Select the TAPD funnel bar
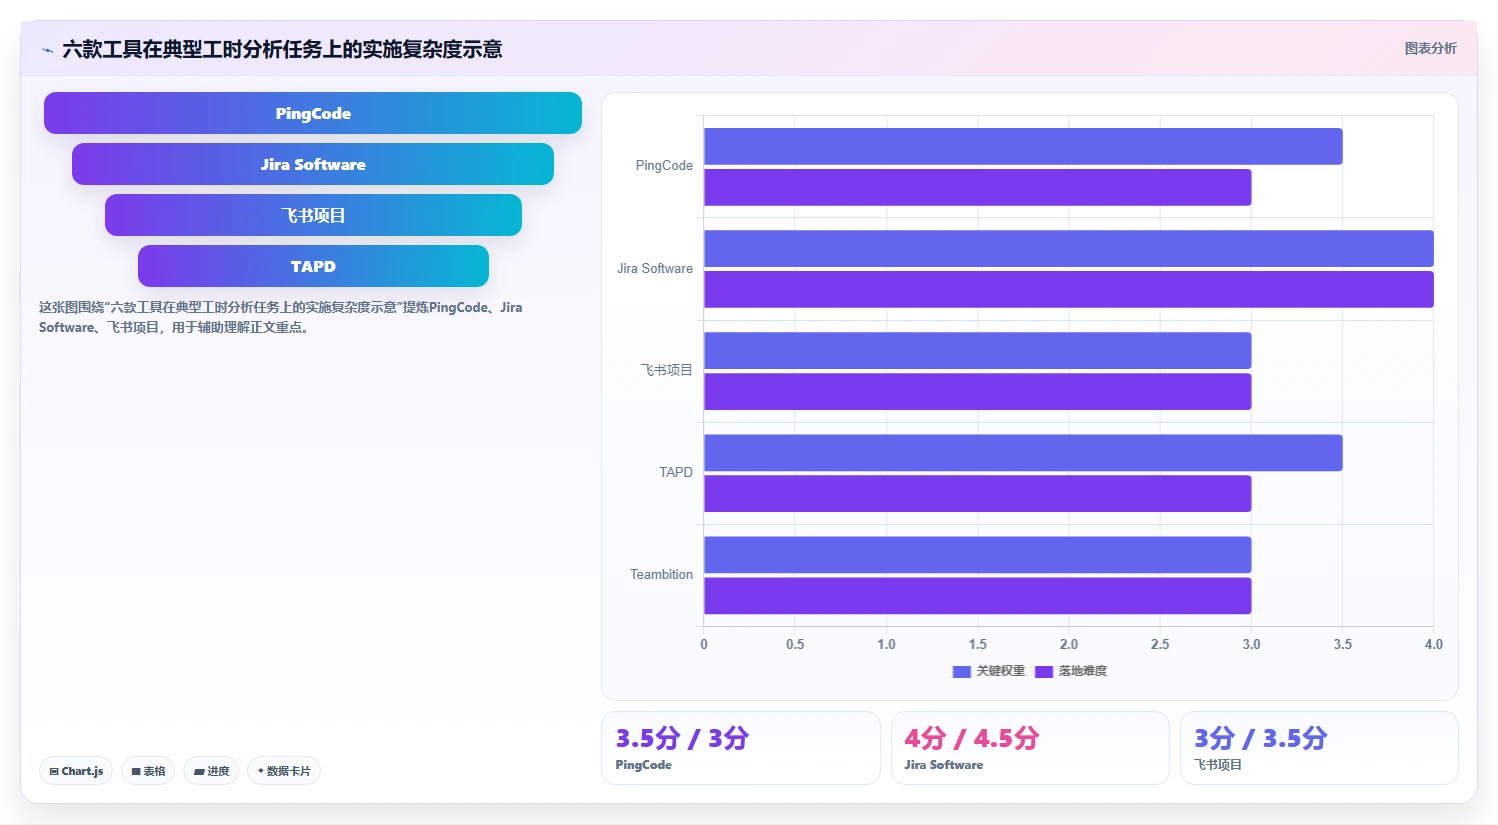The image size is (1498, 825). point(313,266)
